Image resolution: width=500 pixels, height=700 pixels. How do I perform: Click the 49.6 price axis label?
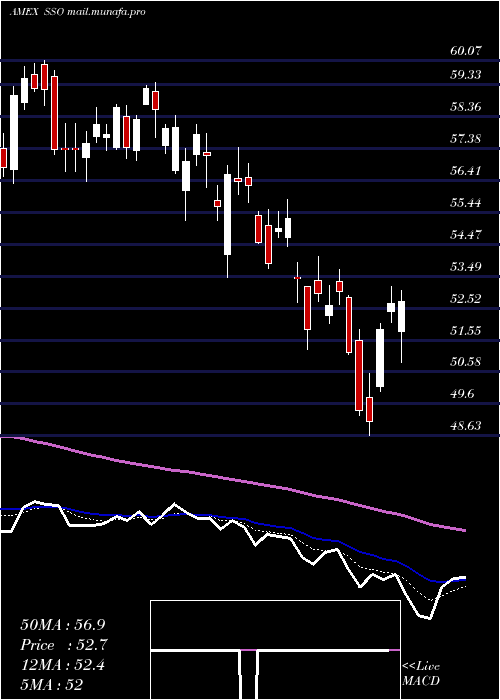coord(462,394)
